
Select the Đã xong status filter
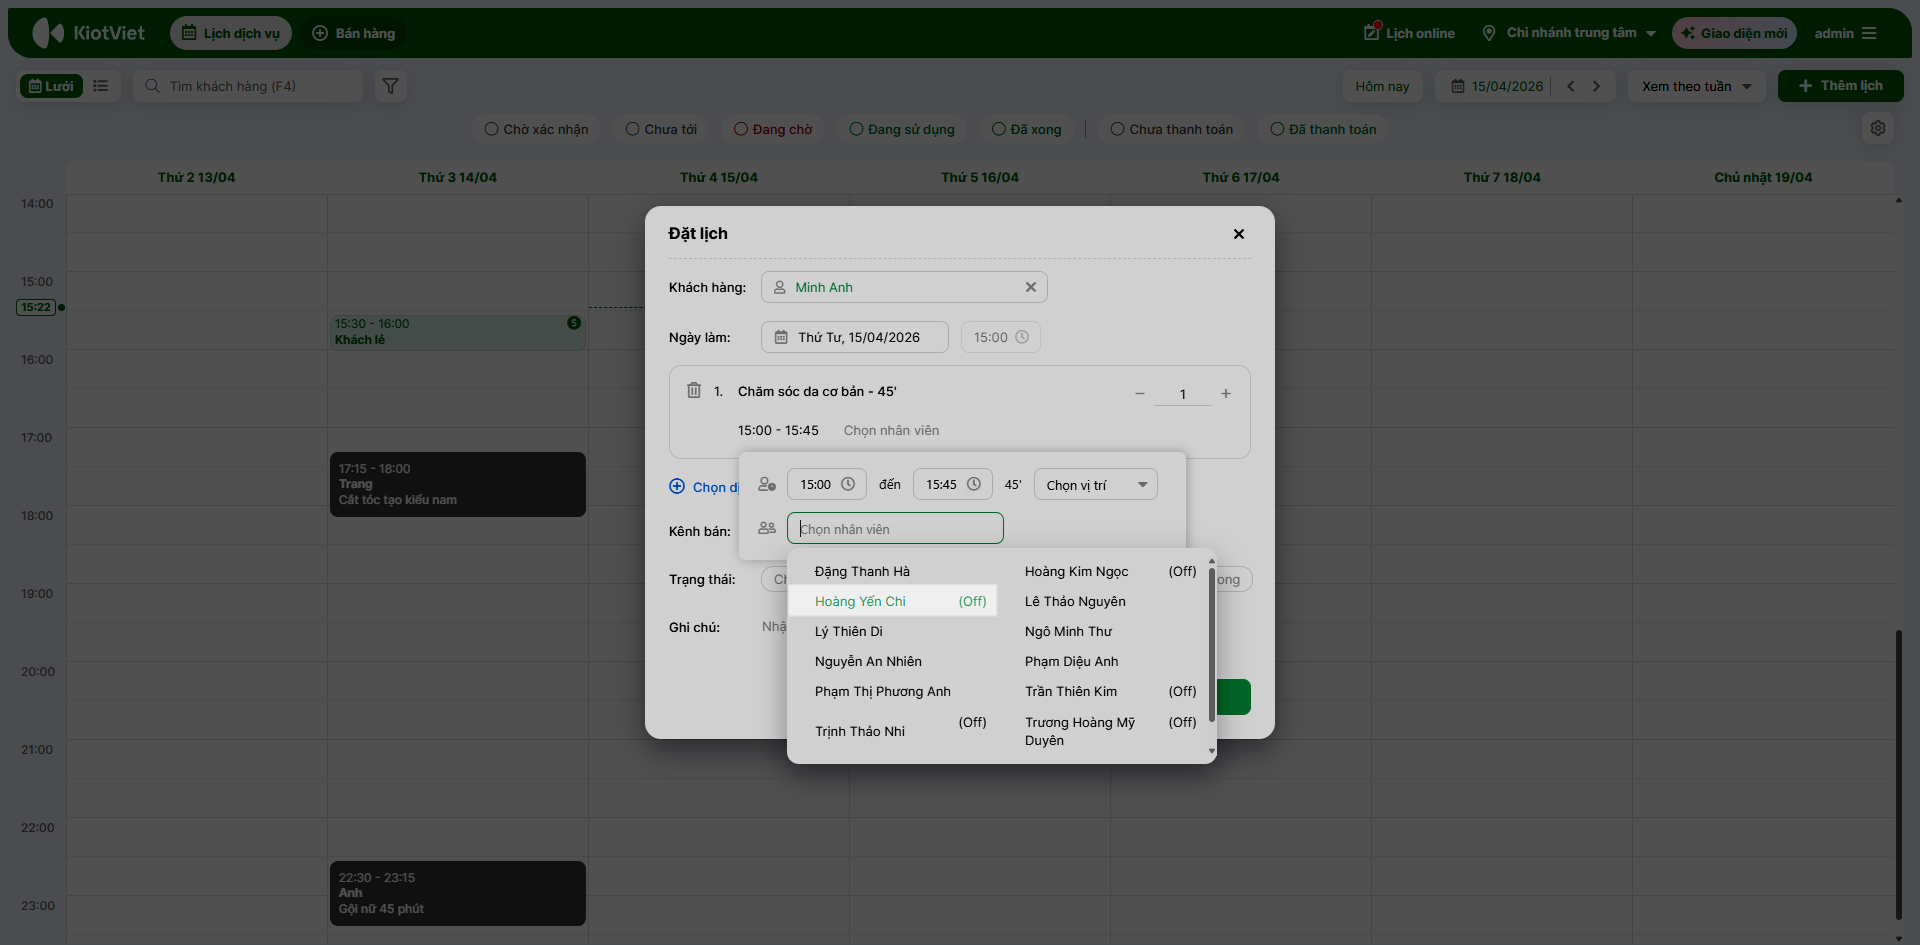pyautogui.click(x=1026, y=129)
